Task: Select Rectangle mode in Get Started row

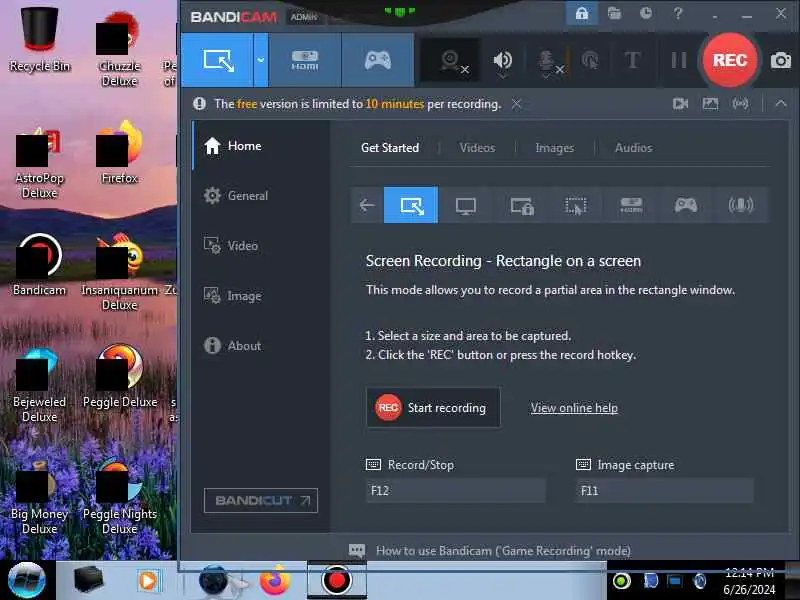Action: click(x=411, y=205)
